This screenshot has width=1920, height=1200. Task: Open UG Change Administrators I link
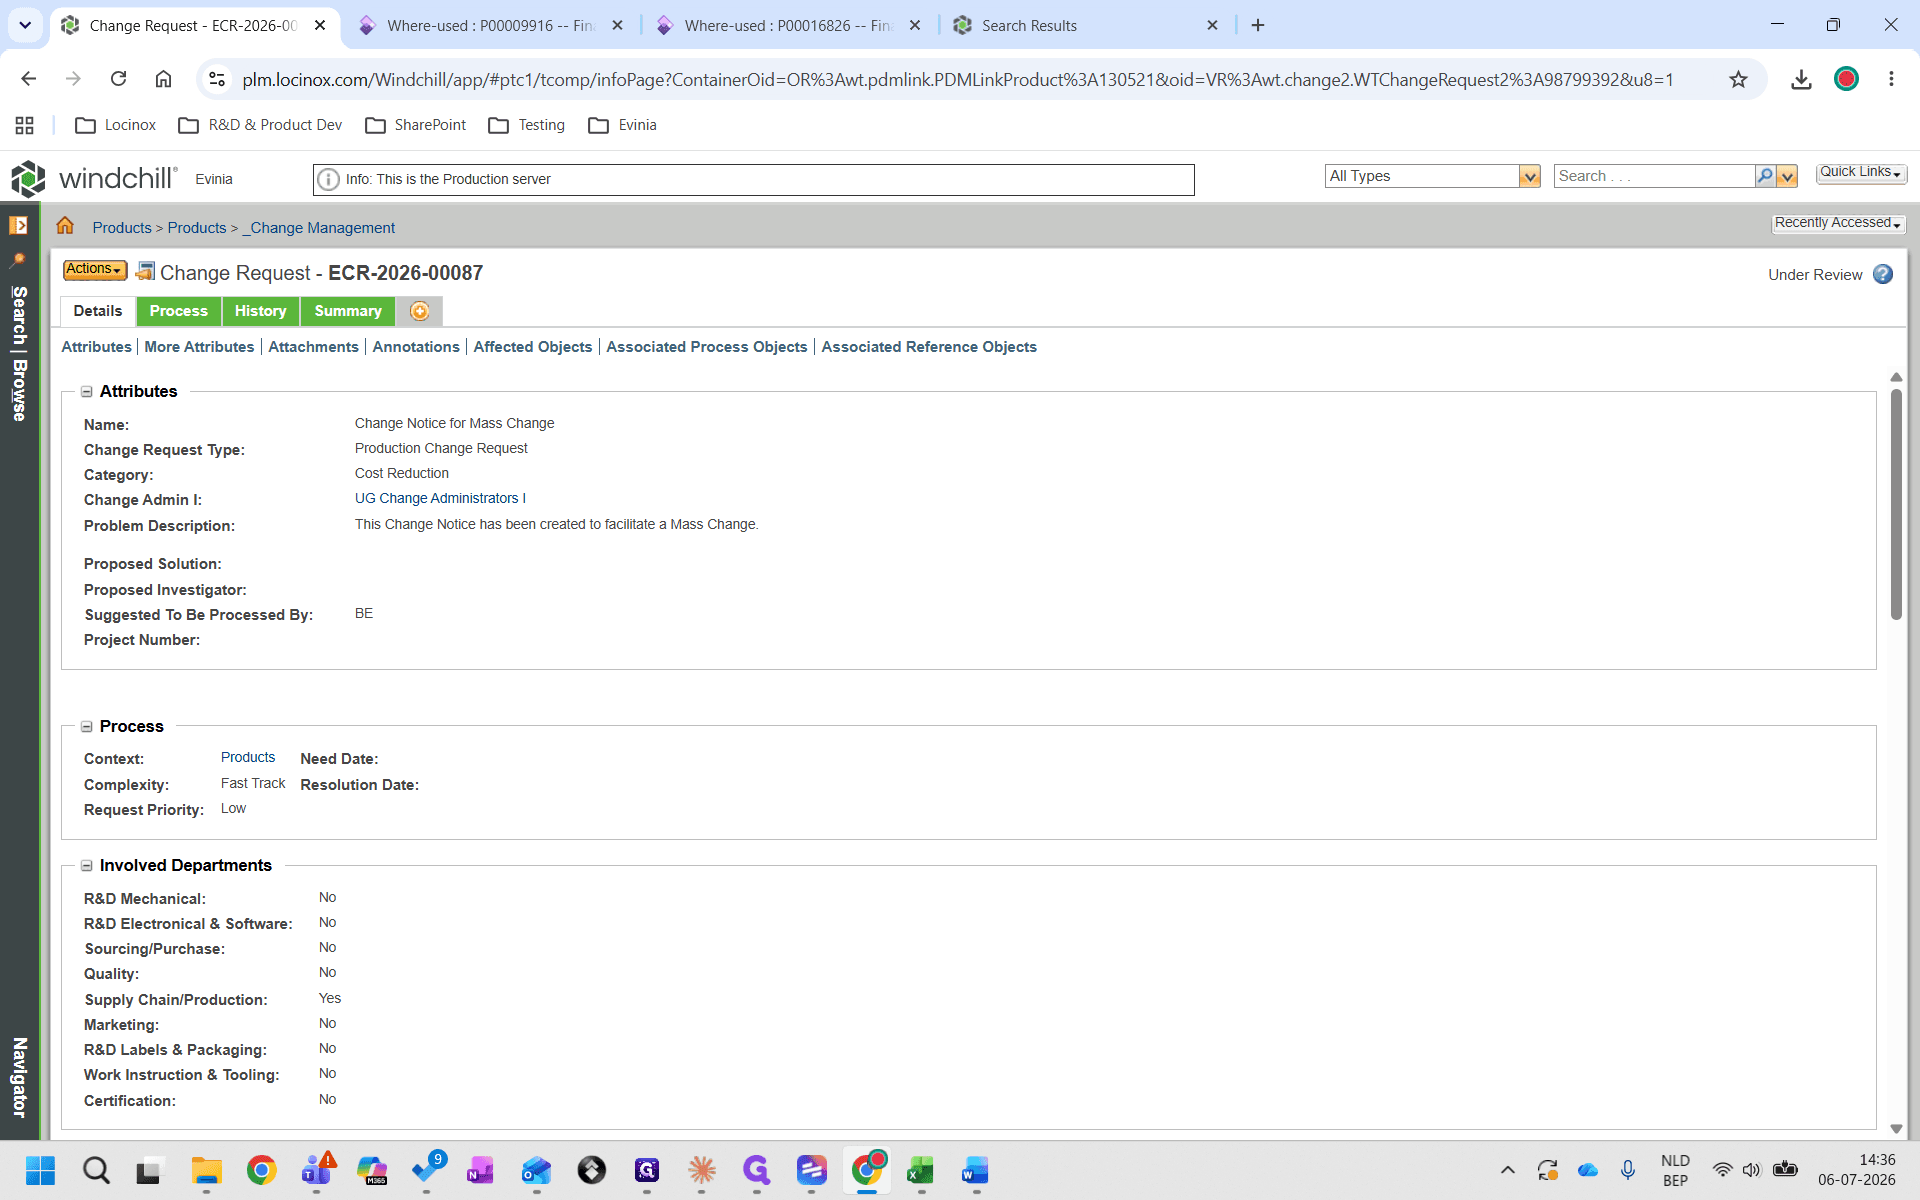(x=440, y=498)
